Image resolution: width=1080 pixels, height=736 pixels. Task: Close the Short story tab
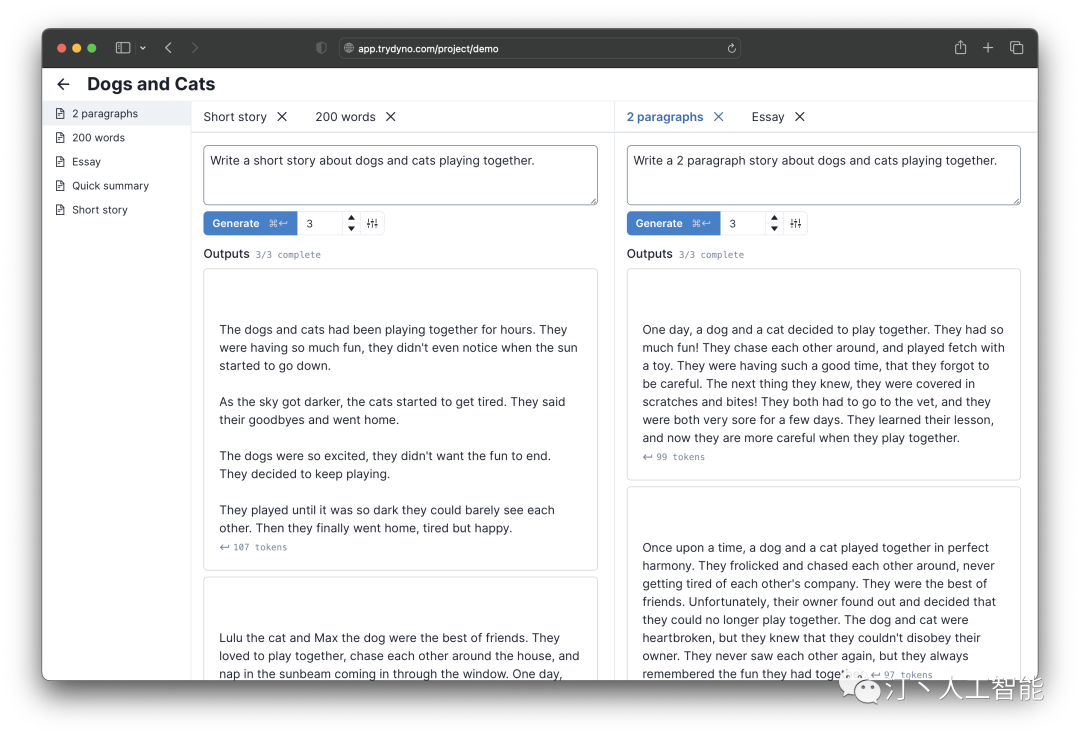coord(282,117)
